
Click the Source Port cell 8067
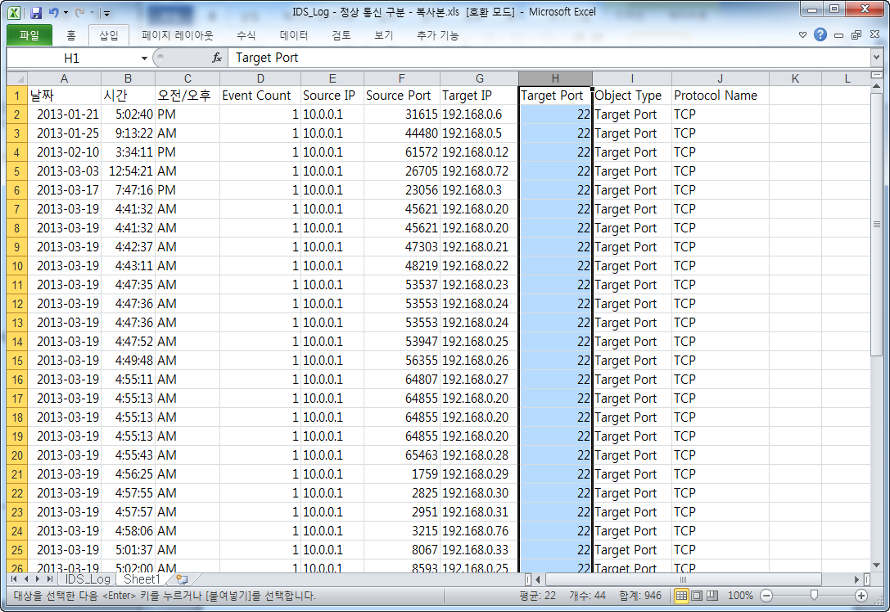tap(401, 550)
